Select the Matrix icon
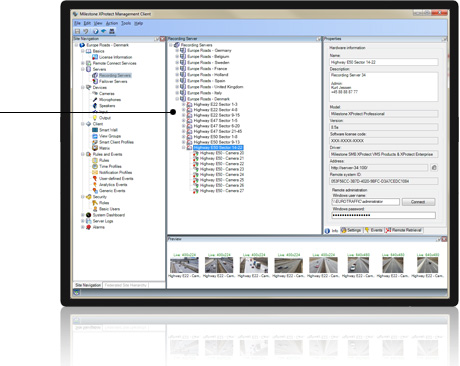Viewport: 460px width, 366px height. point(95,148)
